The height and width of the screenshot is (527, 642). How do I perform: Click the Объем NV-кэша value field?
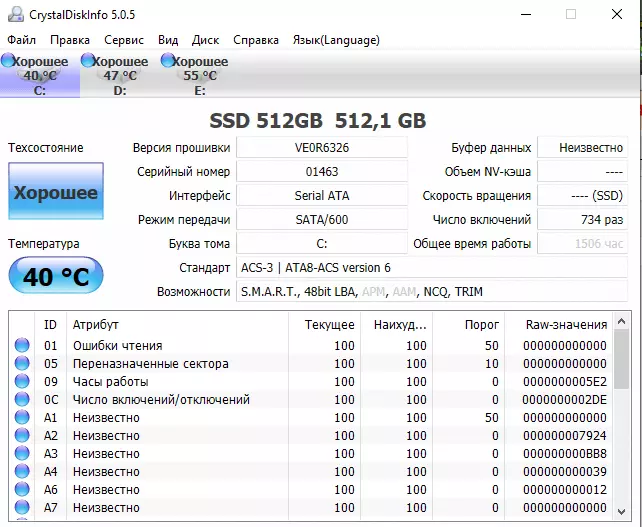pyautogui.click(x=582, y=172)
